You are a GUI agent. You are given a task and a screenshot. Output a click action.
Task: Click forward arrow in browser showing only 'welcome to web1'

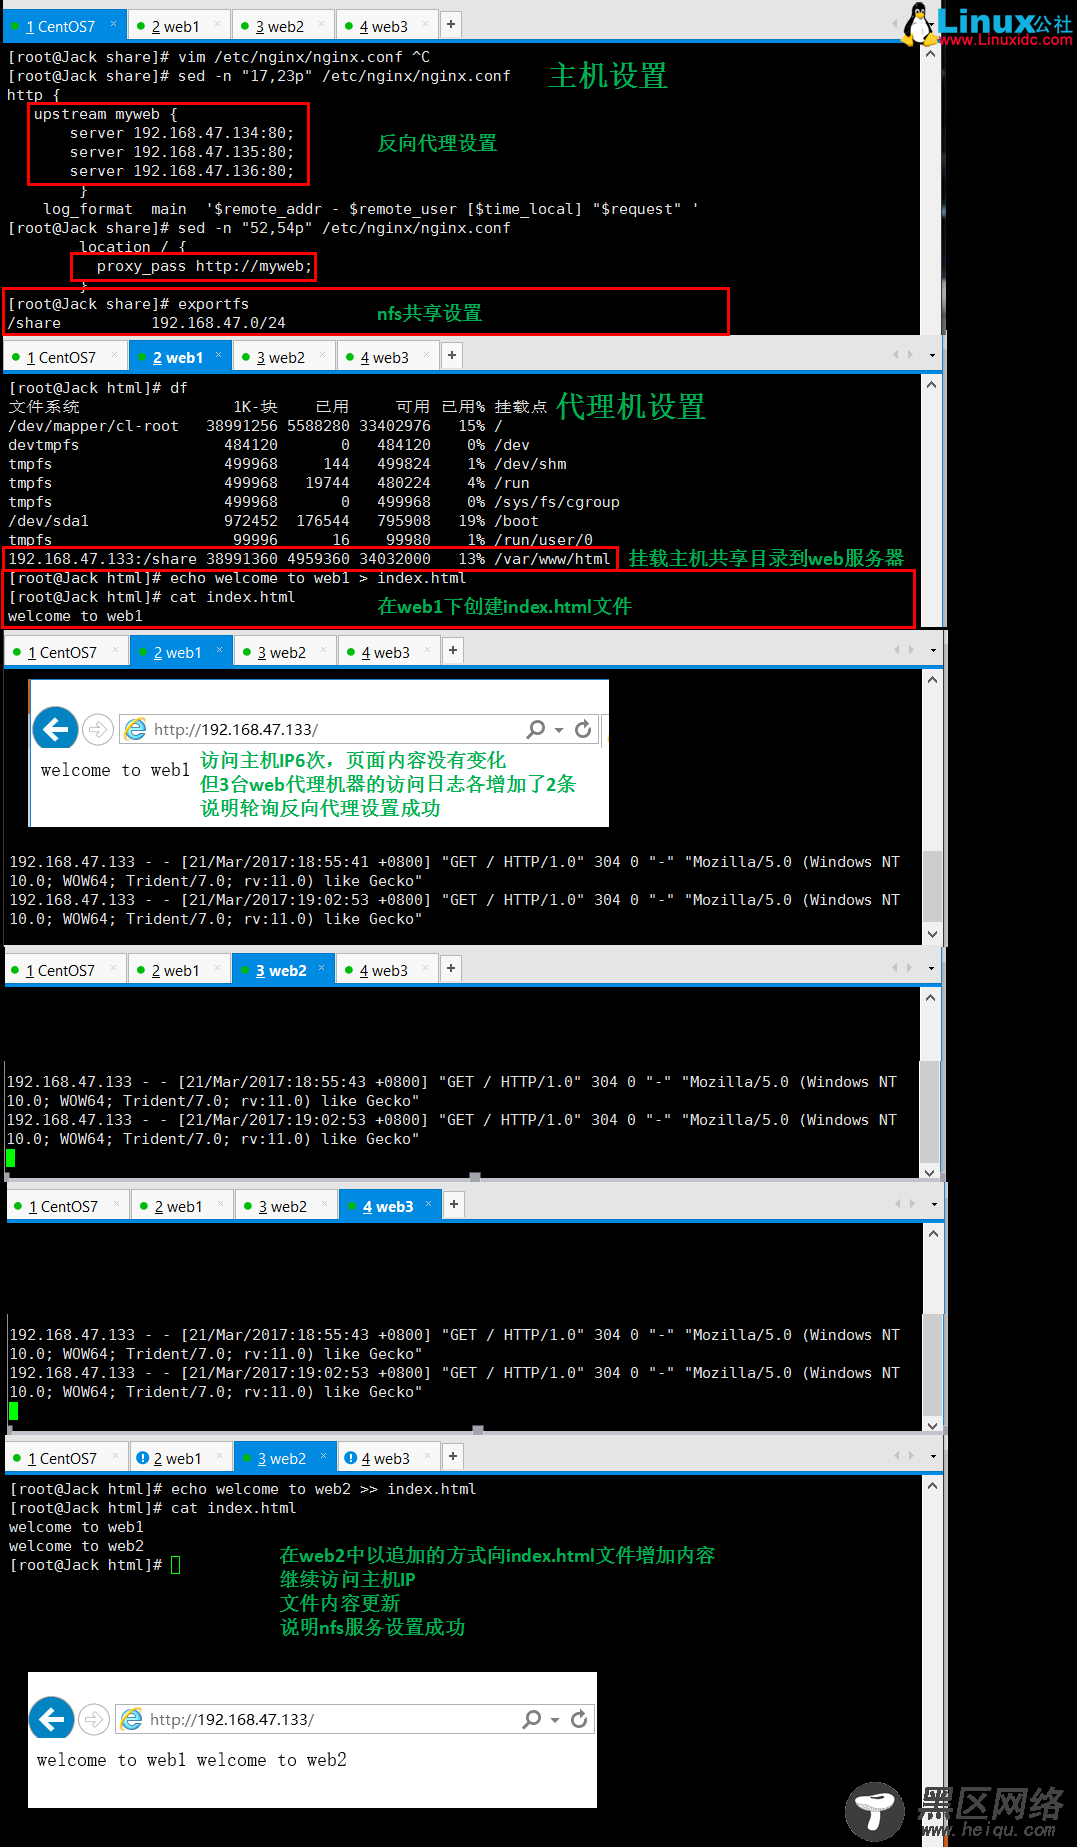pyautogui.click(x=97, y=729)
